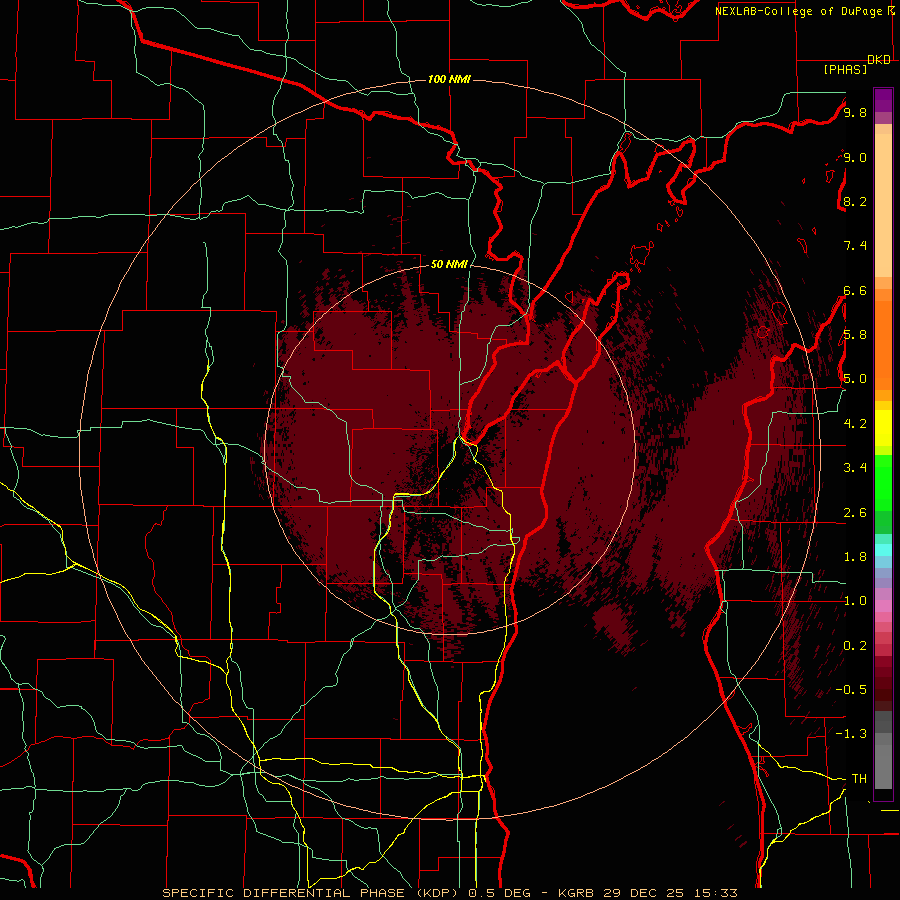Pick the yellow segment of the color bar
Image resolution: width=900 pixels, height=900 pixels.
click(x=883, y=428)
